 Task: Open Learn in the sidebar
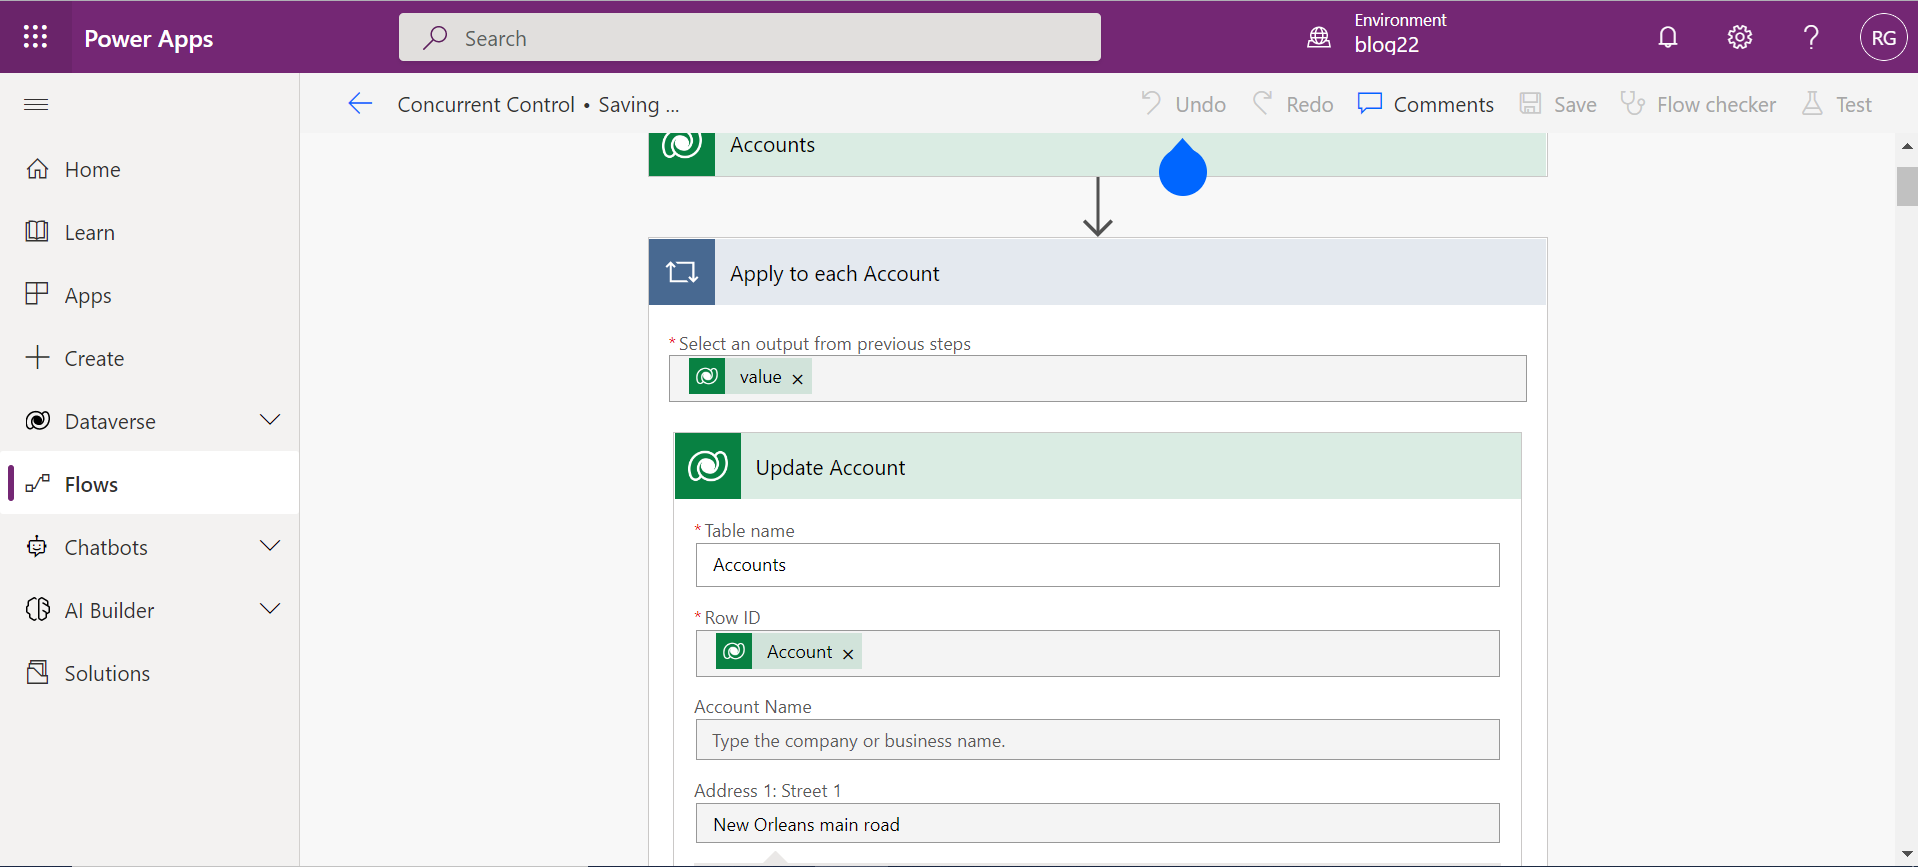pos(150,232)
